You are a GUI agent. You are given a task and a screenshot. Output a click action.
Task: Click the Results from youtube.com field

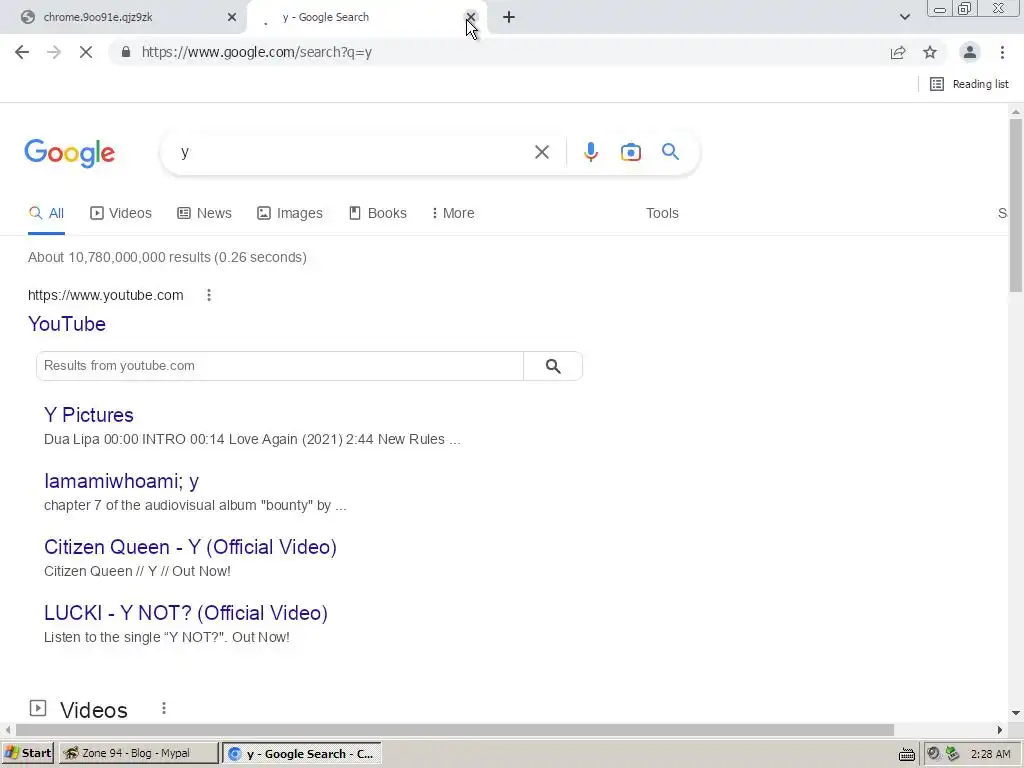pyautogui.click(x=280, y=366)
